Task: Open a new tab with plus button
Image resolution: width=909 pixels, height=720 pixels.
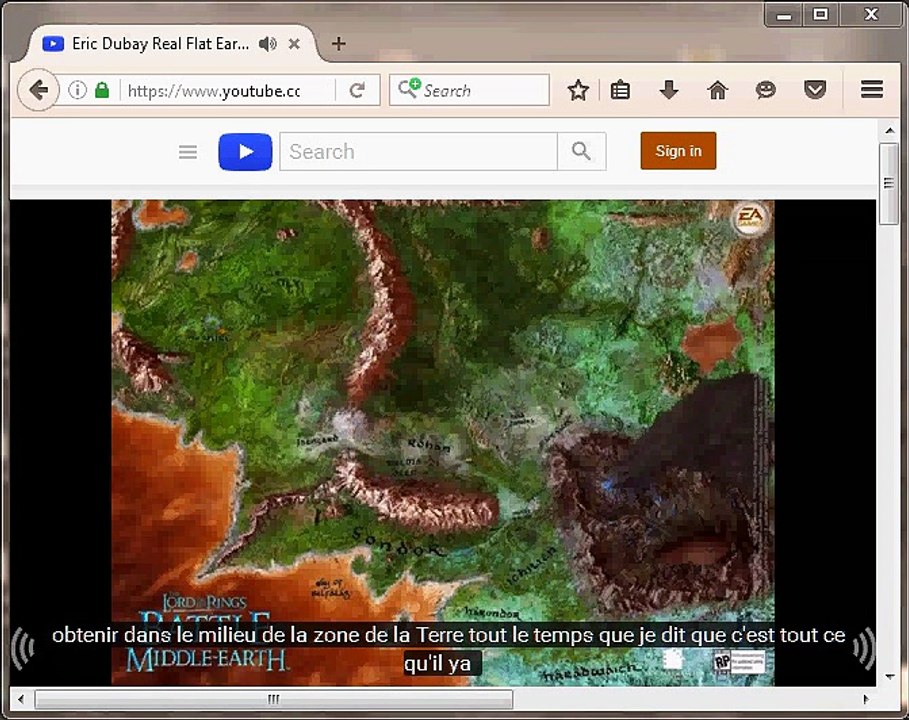Action: [339, 43]
